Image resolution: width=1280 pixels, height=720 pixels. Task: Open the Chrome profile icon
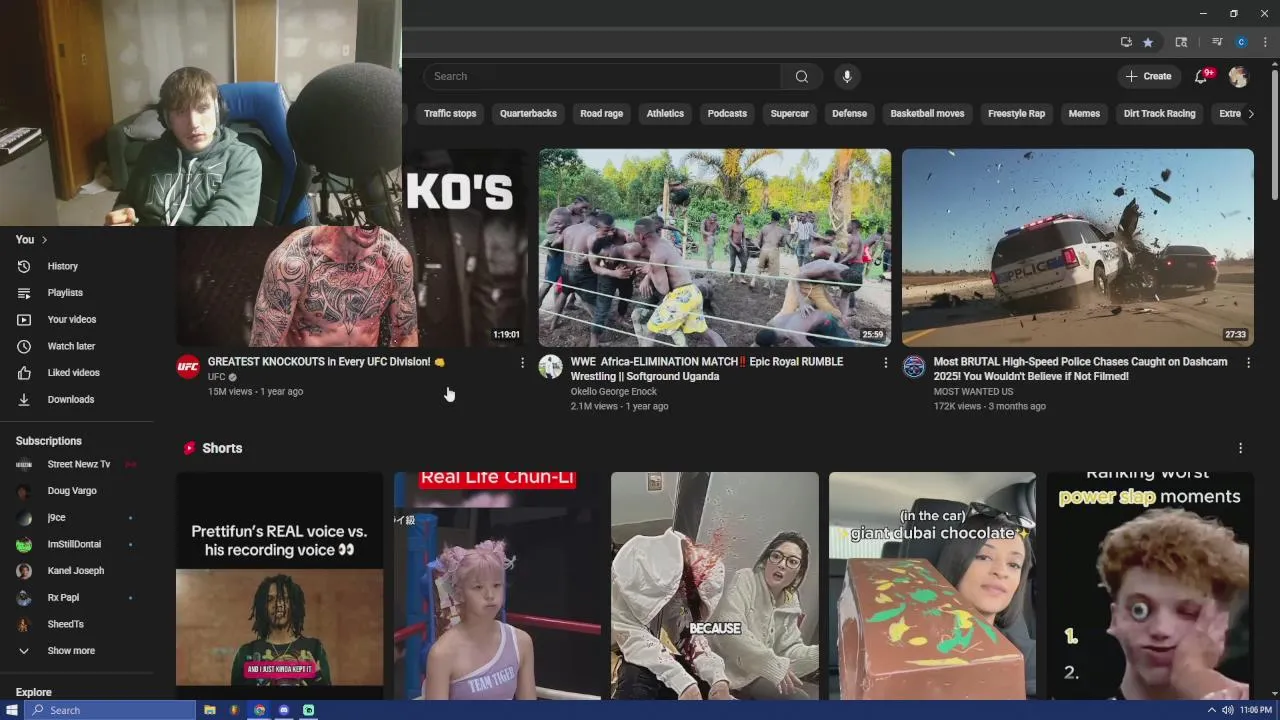coord(1241,42)
